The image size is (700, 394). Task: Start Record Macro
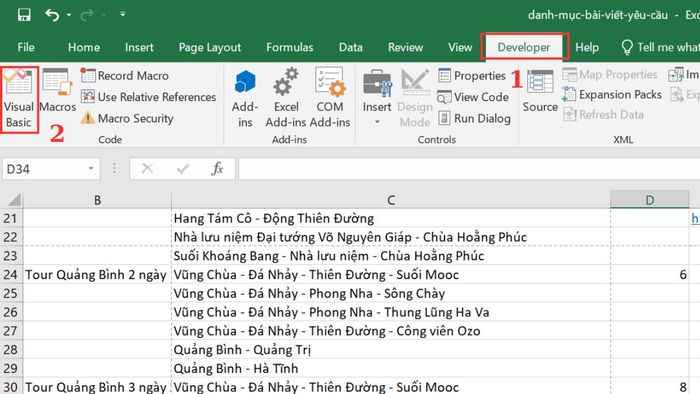pos(125,75)
